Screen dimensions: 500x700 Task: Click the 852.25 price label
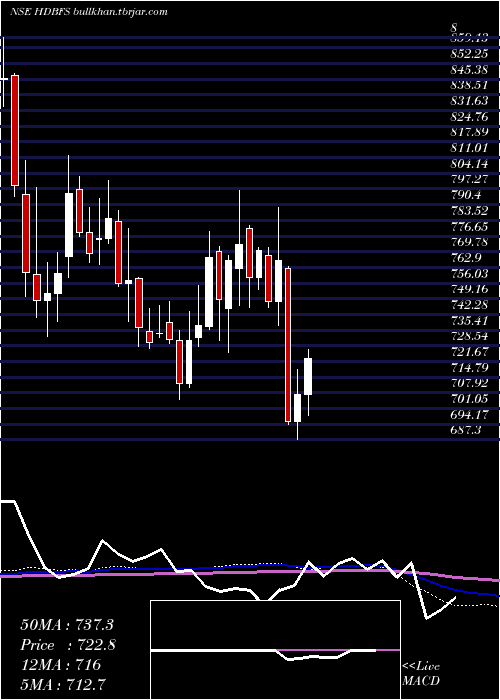click(x=469, y=53)
